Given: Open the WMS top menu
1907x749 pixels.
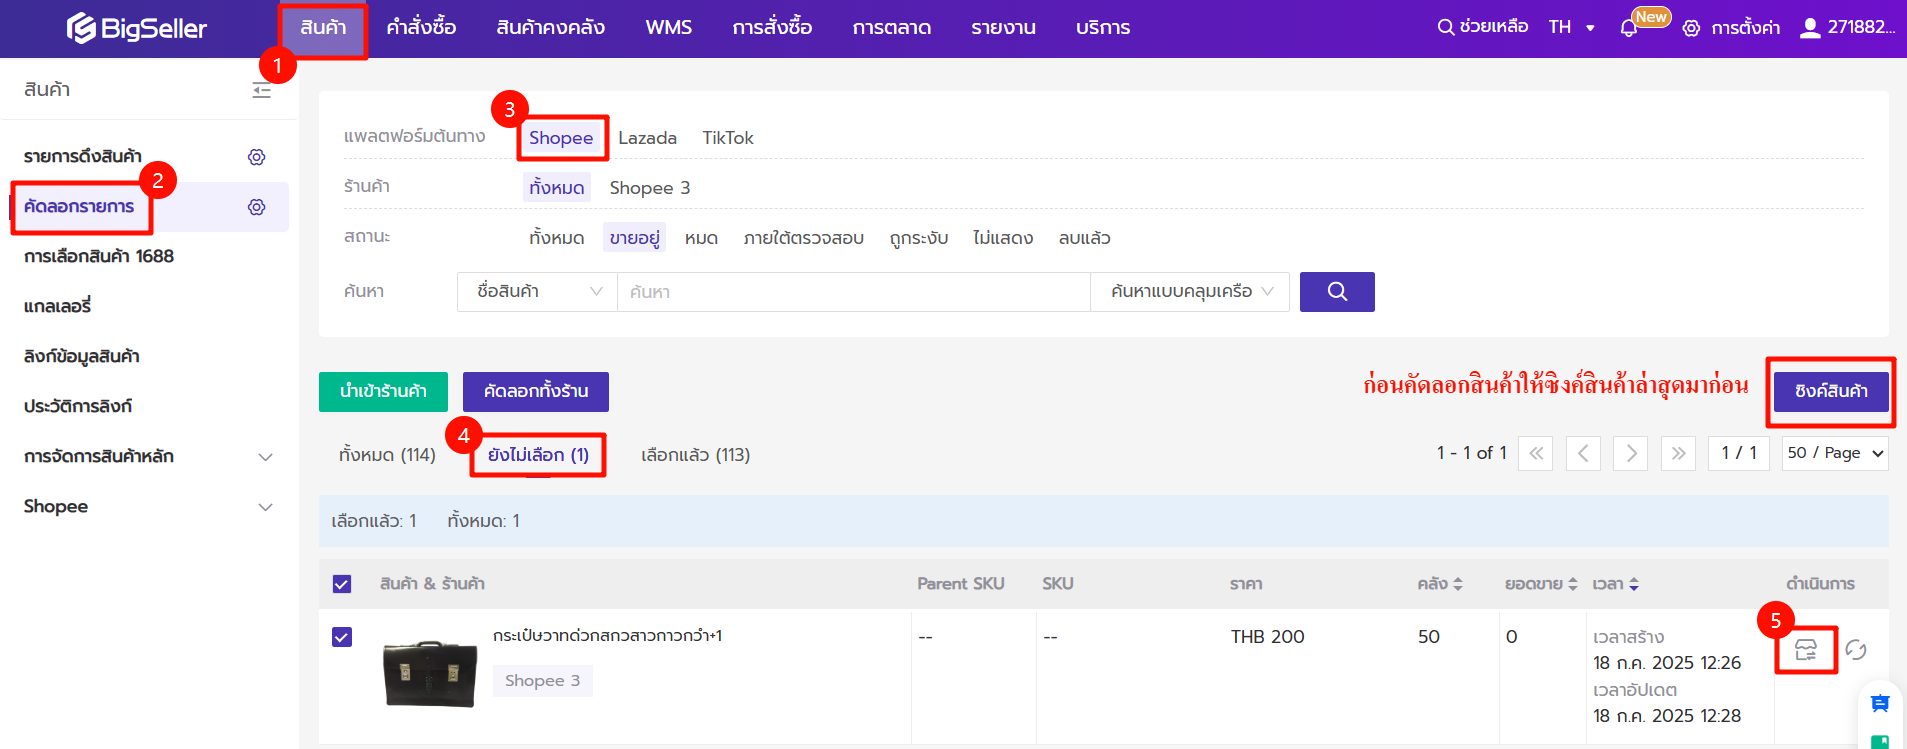Looking at the screenshot, I should 669,28.
